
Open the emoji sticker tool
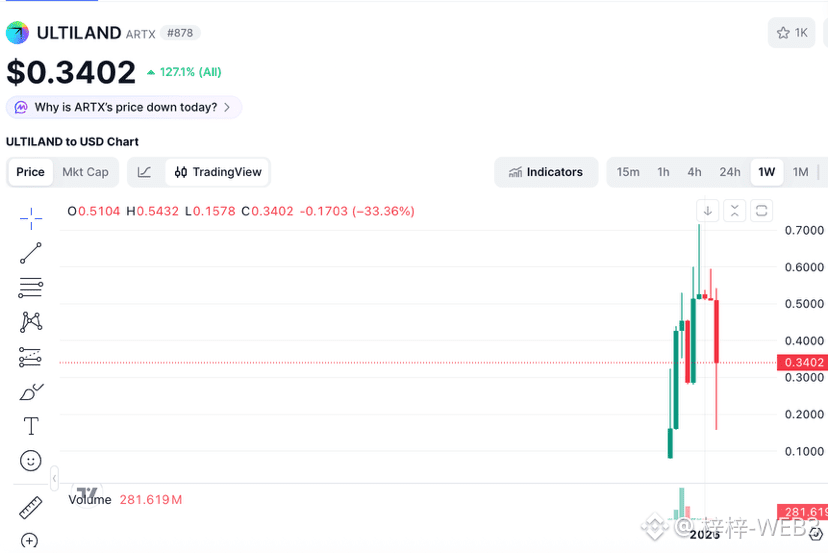tap(31, 461)
